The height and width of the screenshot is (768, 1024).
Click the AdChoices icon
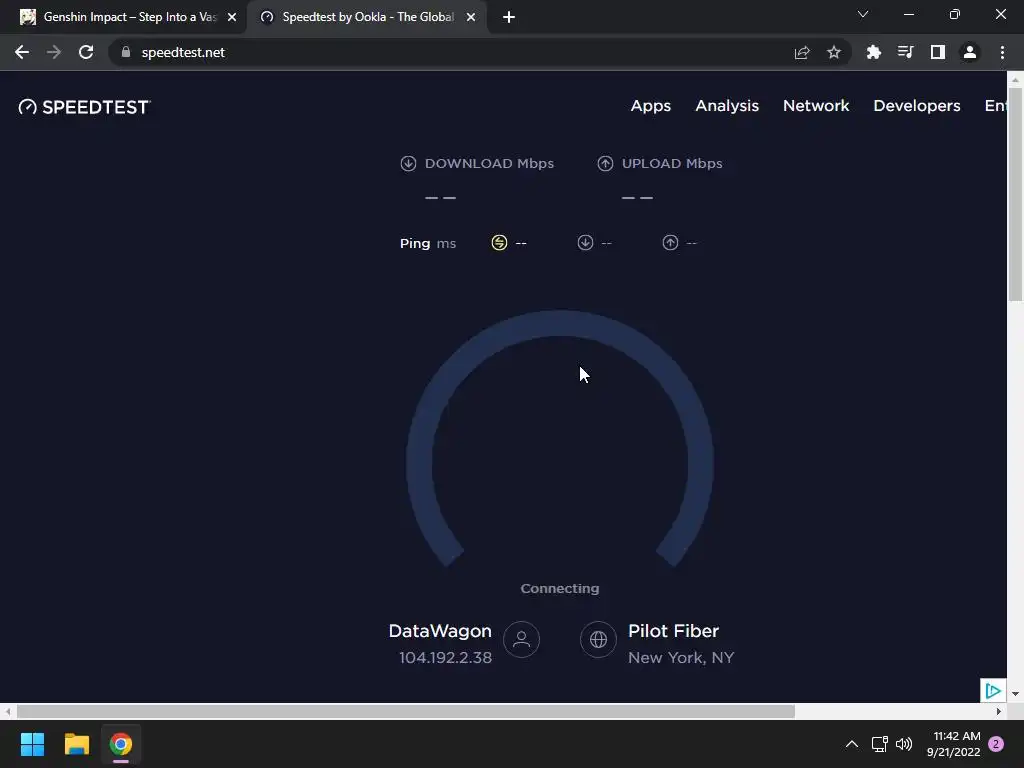pyautogui.click(x=993, y=690)
